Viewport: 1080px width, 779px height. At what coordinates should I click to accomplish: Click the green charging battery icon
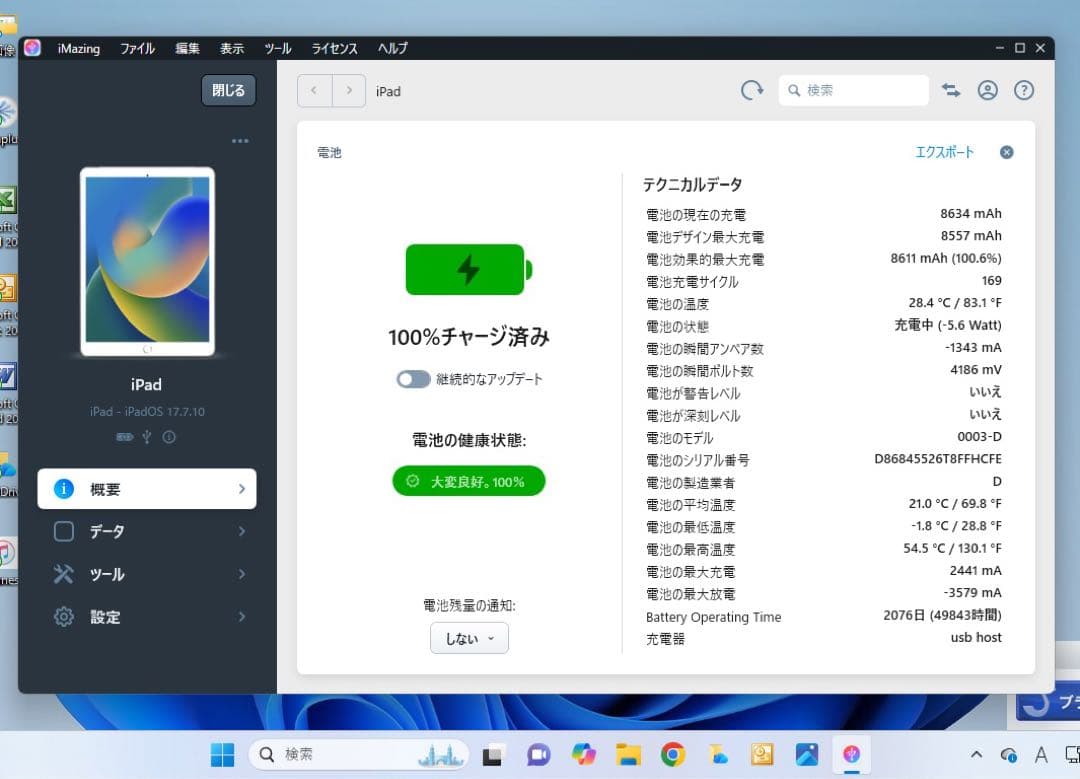click(x=469, y=269)
